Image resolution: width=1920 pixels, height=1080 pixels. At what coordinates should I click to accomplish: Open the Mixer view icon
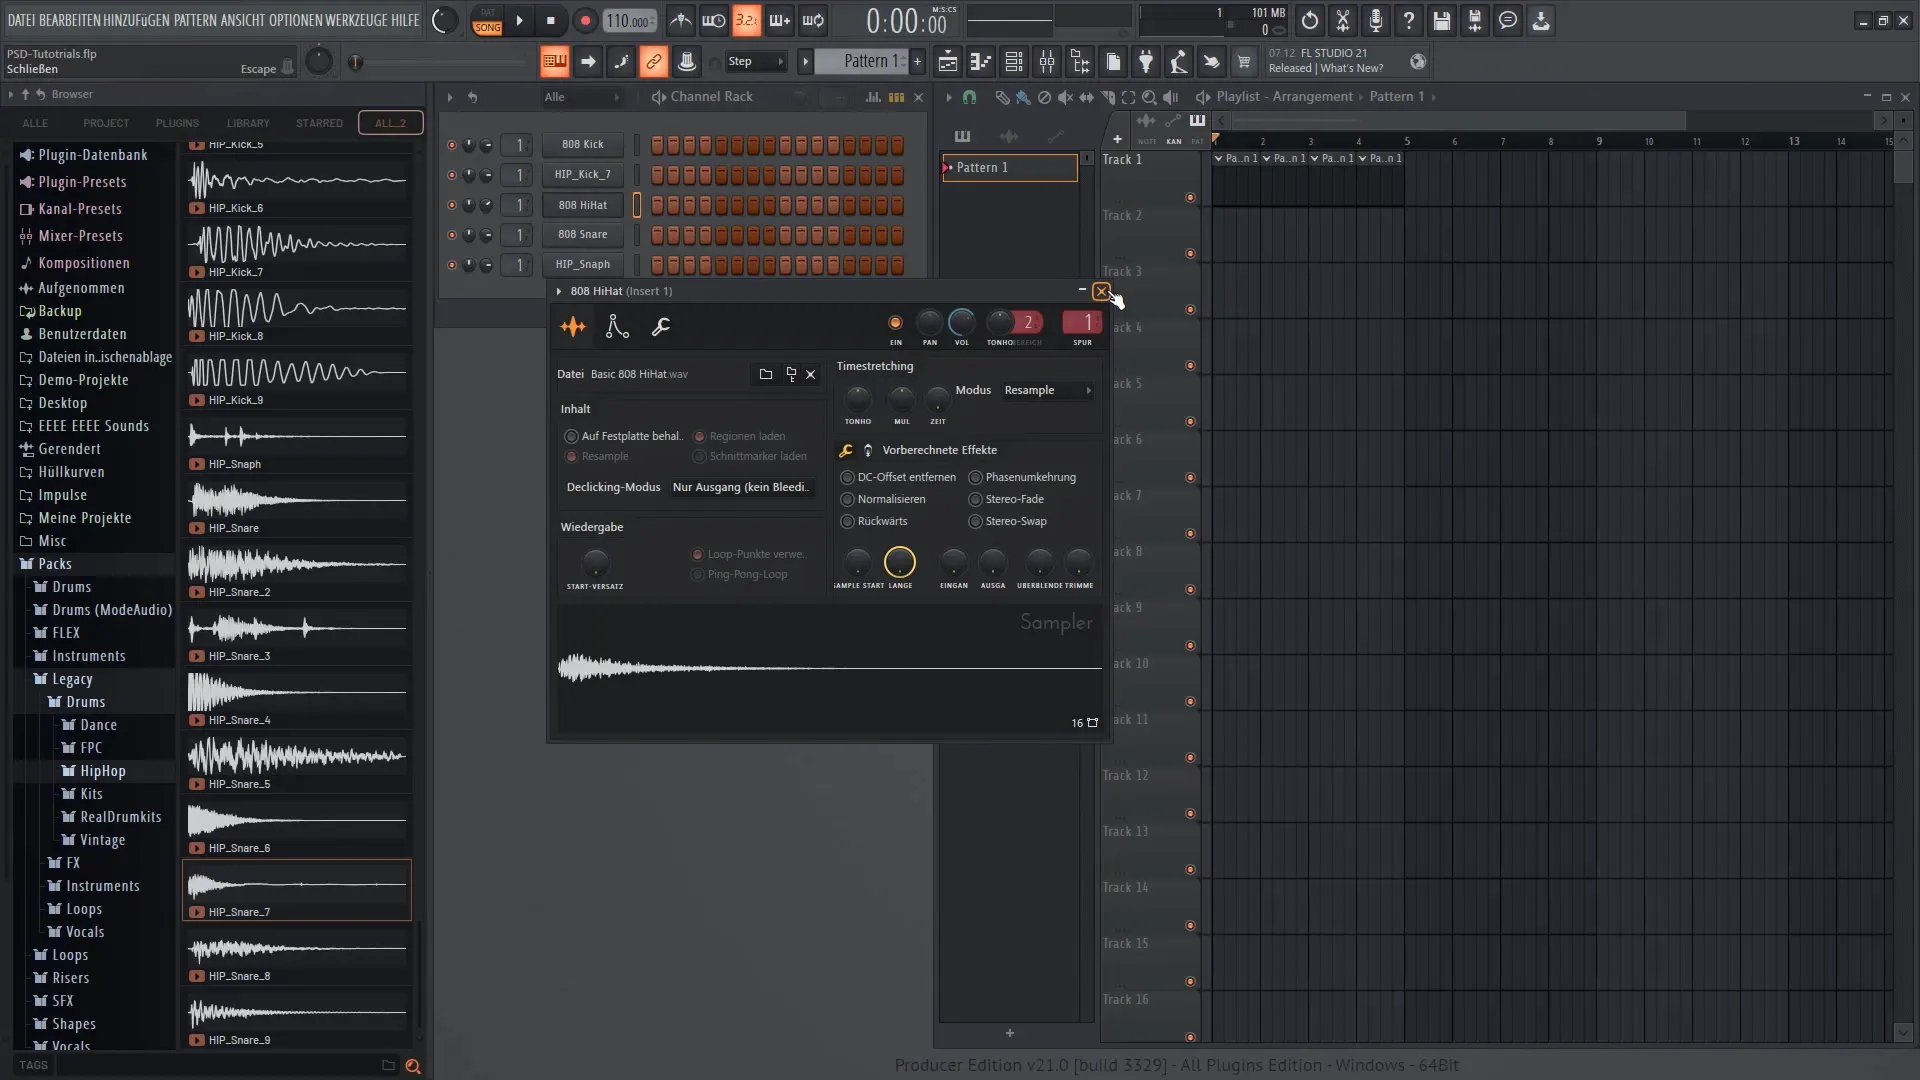(1047, 62)
